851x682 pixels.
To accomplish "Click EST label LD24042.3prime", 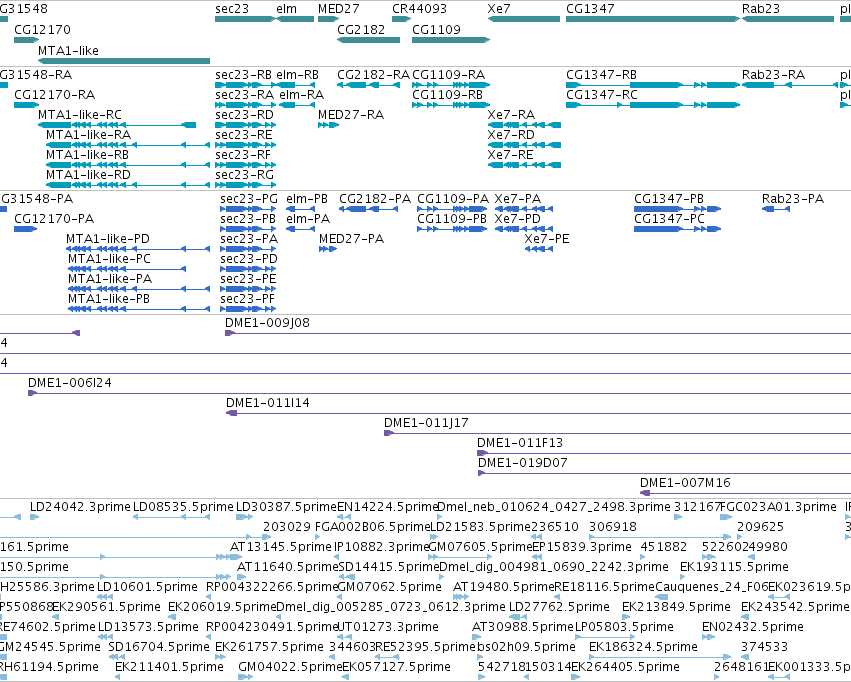I will coord(80,507).
